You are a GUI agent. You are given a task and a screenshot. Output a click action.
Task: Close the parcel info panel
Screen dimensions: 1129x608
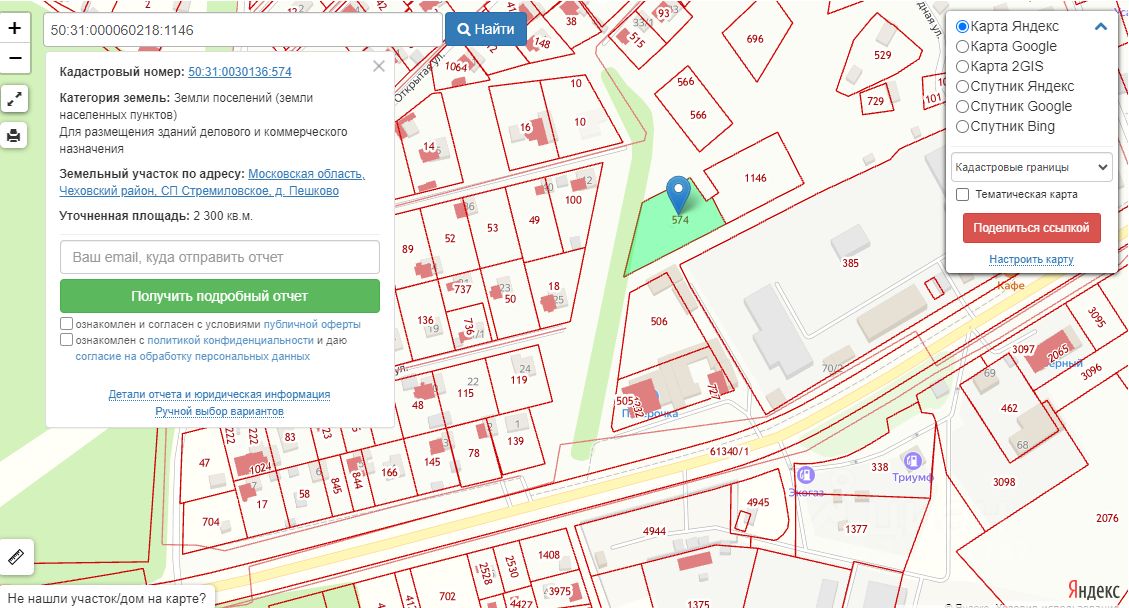(x=378, y=67)
